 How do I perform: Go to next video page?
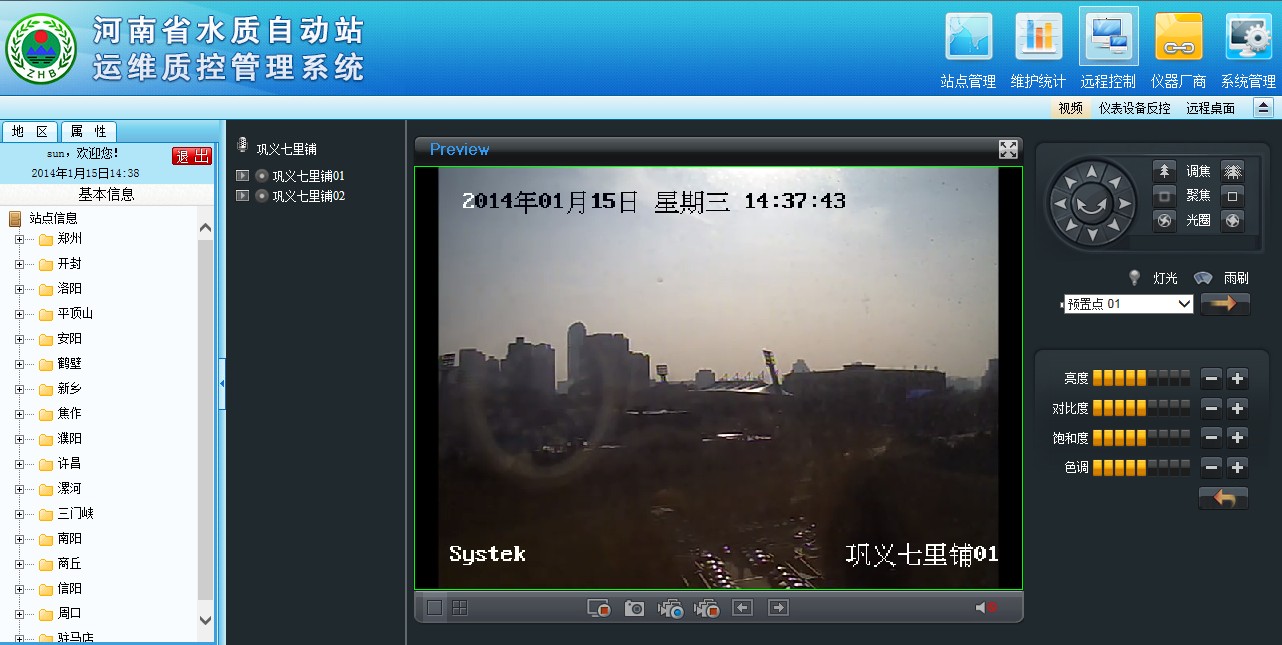pos(778,607)
